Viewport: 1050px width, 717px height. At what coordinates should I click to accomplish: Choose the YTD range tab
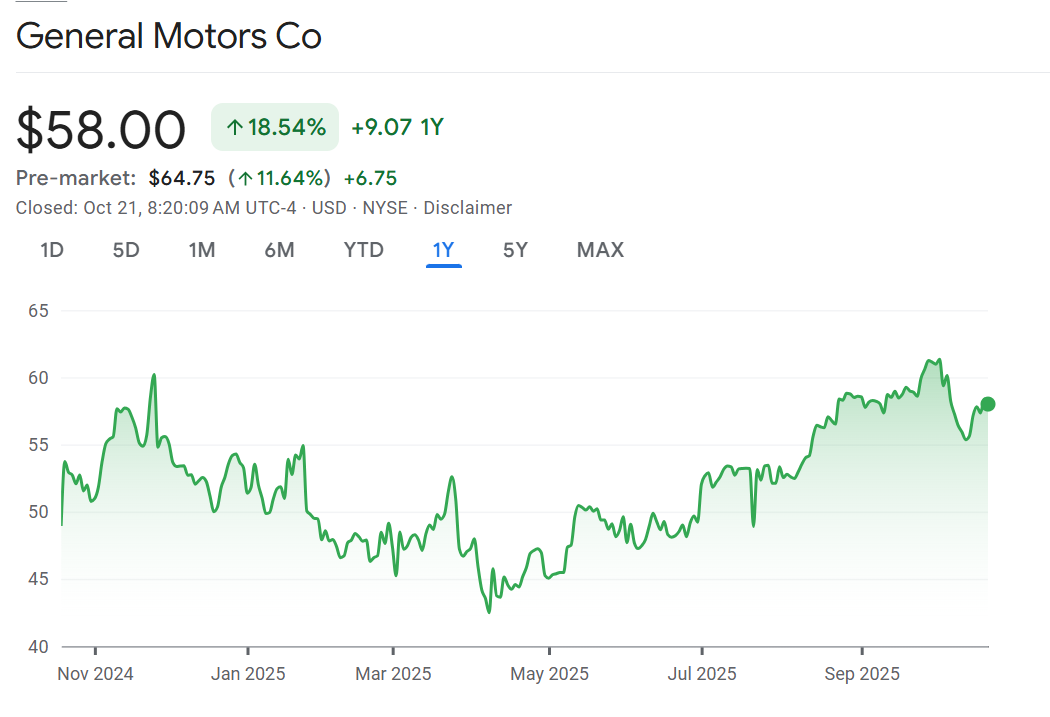click(364, 250)
